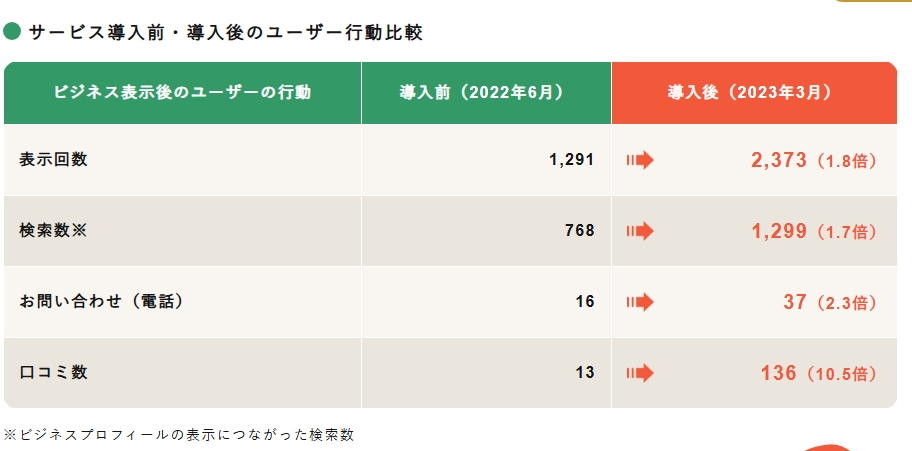Click the ※ビジネスプロフィール footnote text

coord(180,435)
